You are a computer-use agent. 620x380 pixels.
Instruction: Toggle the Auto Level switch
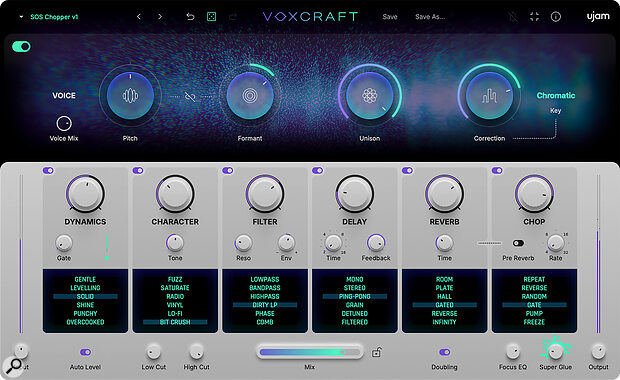[85, 352]
